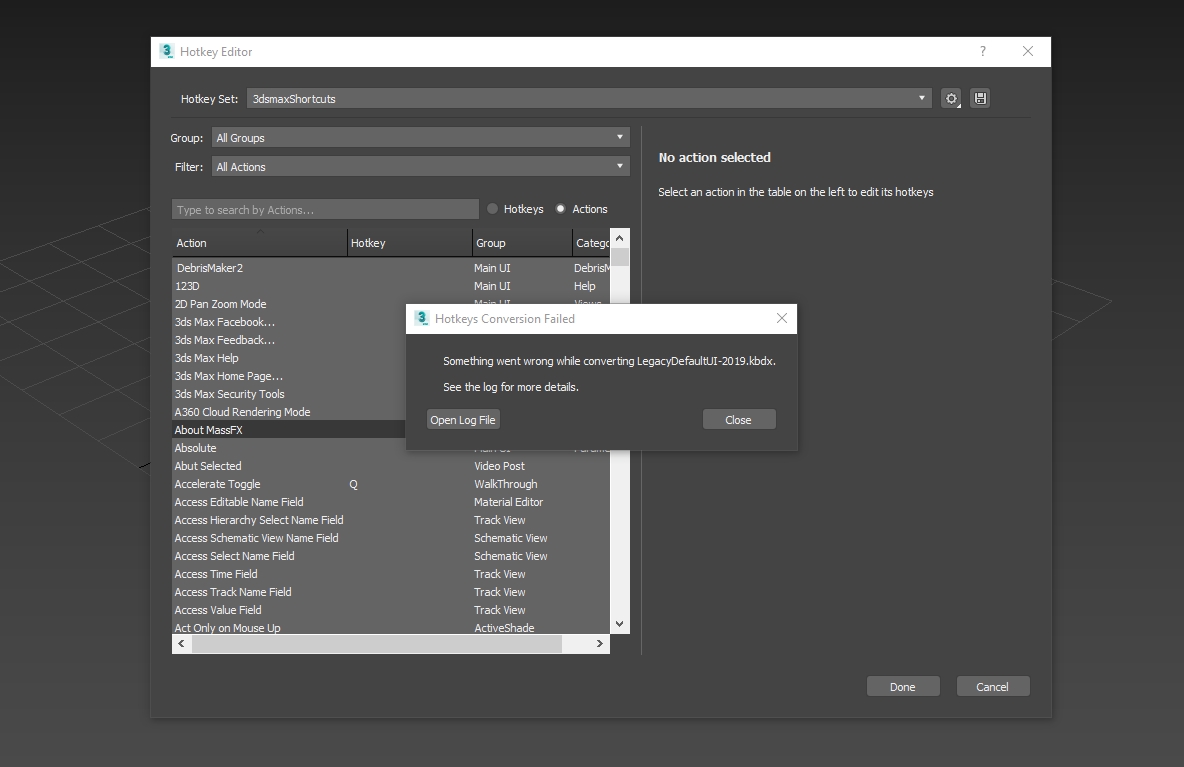Select the A360 Cloud Rendering Mode row

point(289,412)
